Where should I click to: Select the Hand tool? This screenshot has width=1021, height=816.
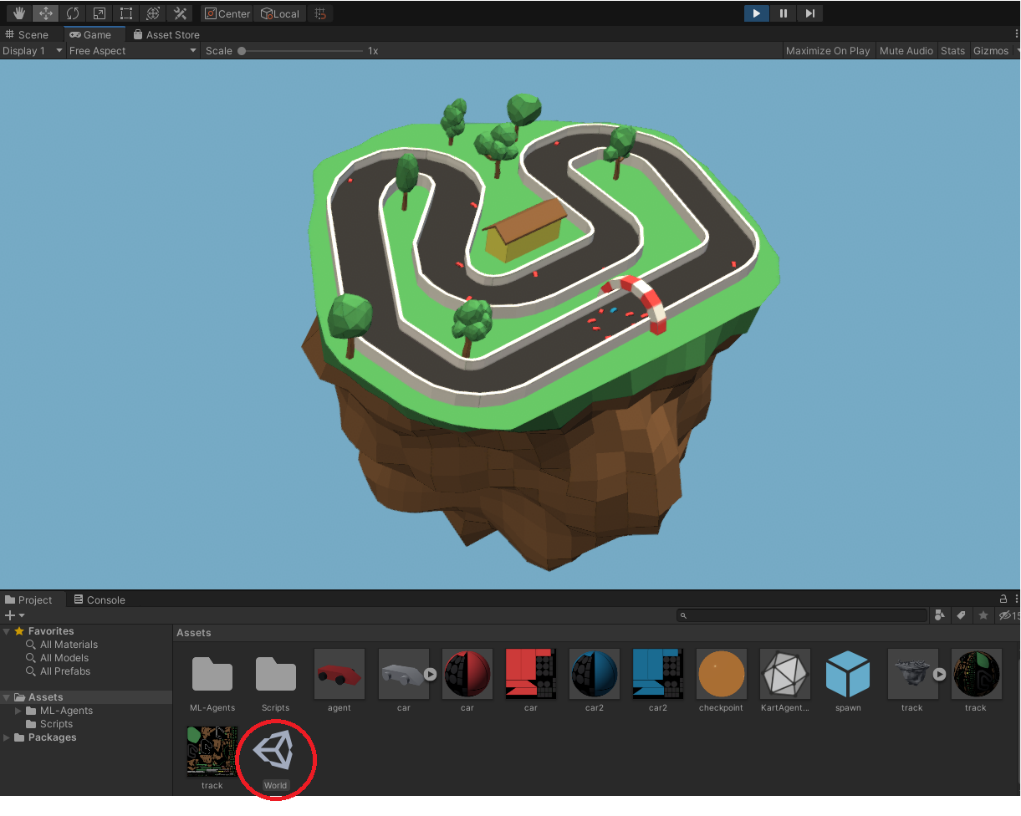[x=19, y=13]
